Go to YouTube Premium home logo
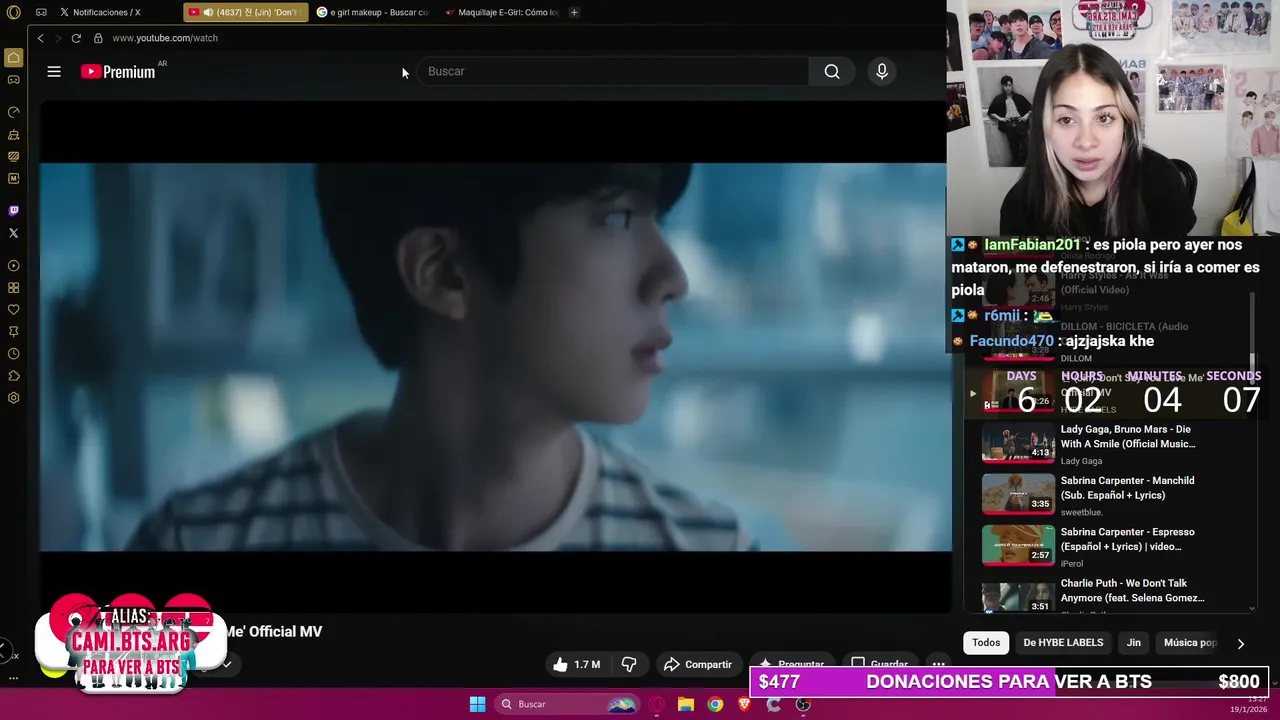This screenshot has width=1280, height=720. point(118,71)
